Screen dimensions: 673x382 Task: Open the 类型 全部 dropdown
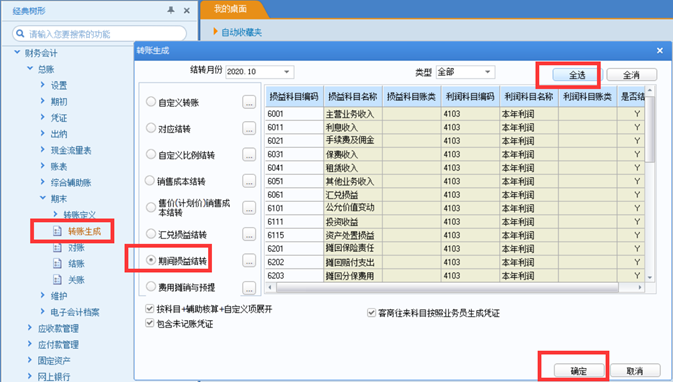click(465, 72)
